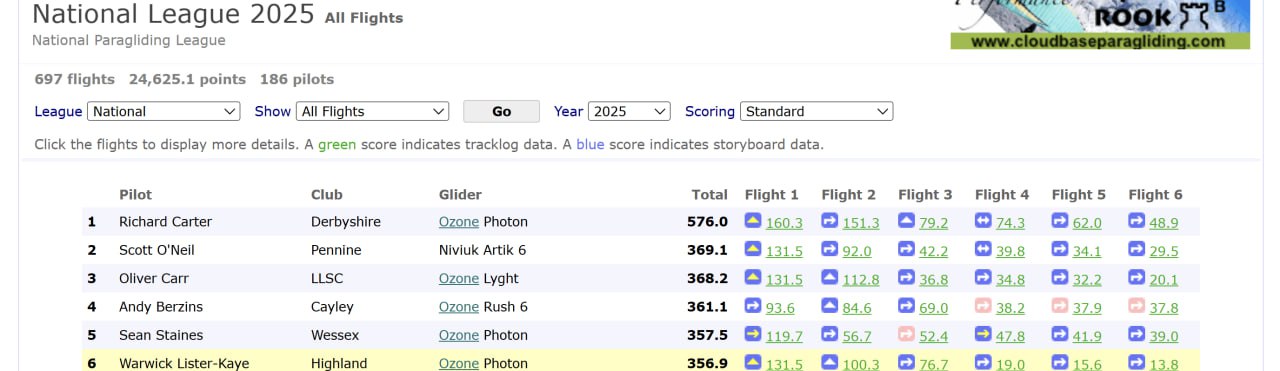The height and width of the screenshot is (371, 1280).
Task: Click the yellow arrow icon beside score 47.8
Action: pos(984,335)
